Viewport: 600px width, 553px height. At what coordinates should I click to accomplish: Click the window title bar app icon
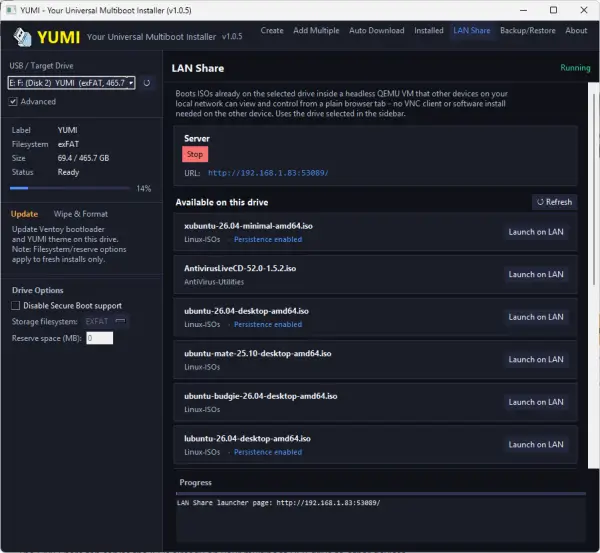(x=11, y=10)
